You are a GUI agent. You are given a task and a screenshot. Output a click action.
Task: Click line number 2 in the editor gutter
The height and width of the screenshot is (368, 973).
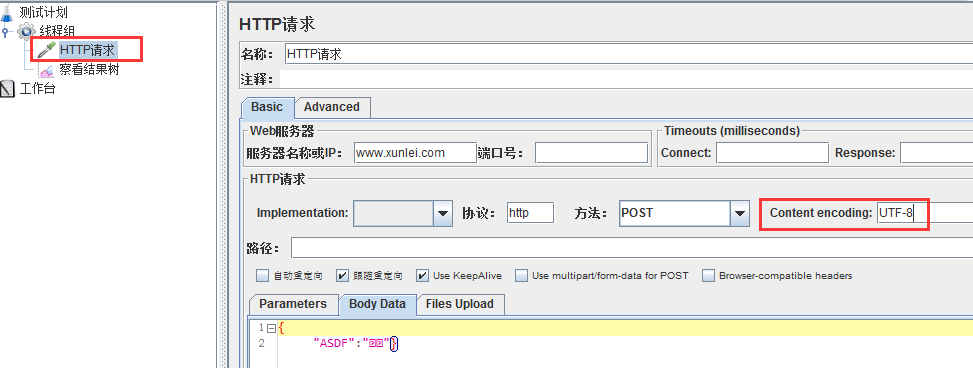pos(261,343)
